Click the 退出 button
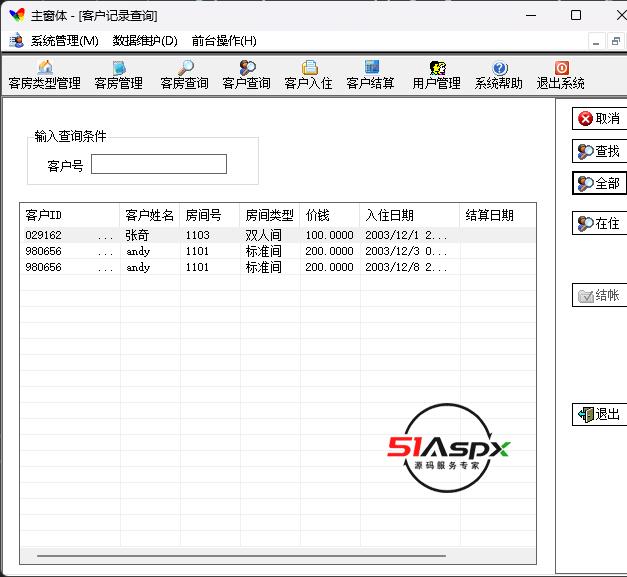This screenshot has height=577, width=627. tap(599, 414)
